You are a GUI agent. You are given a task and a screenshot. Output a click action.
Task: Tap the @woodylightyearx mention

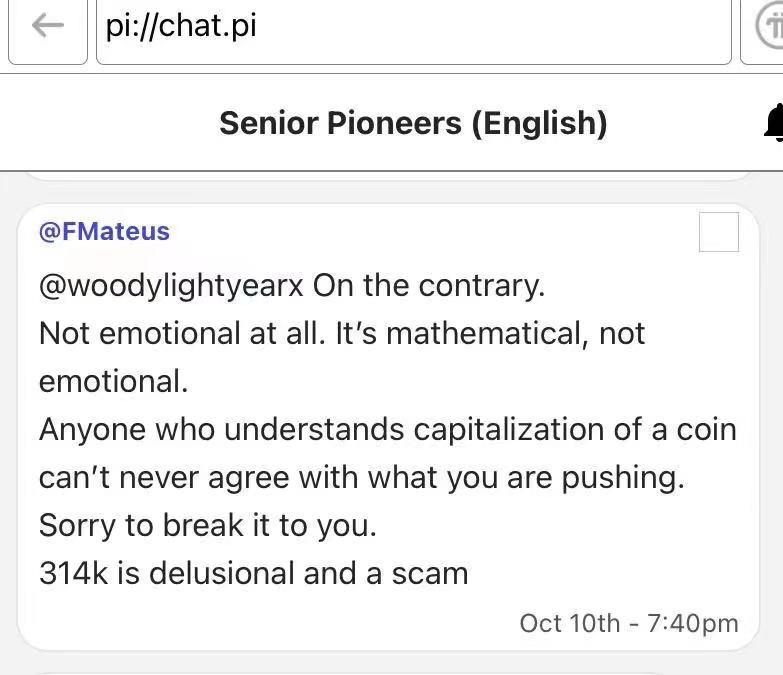[171, 286]
